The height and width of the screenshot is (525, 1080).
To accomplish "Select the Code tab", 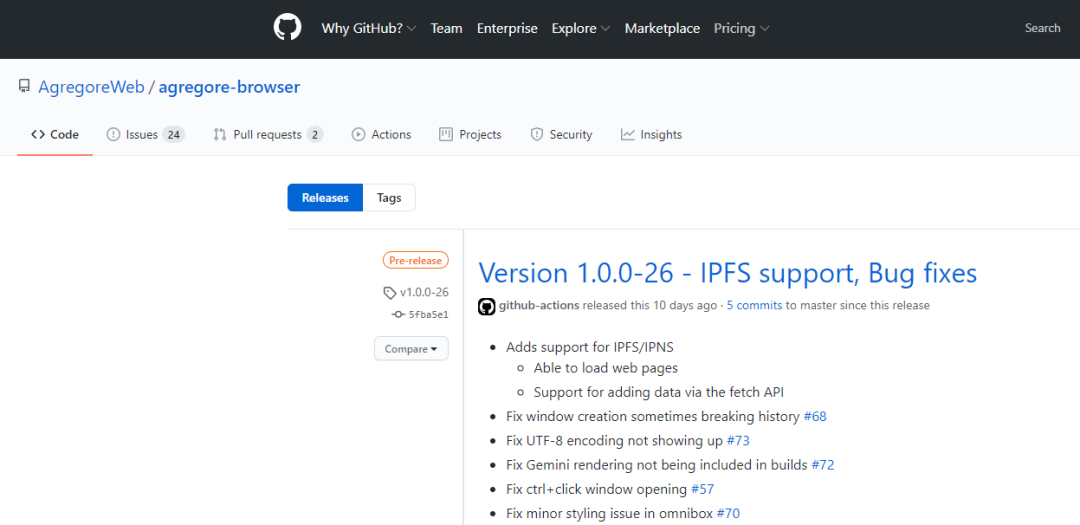I will (x=55, y=134).
